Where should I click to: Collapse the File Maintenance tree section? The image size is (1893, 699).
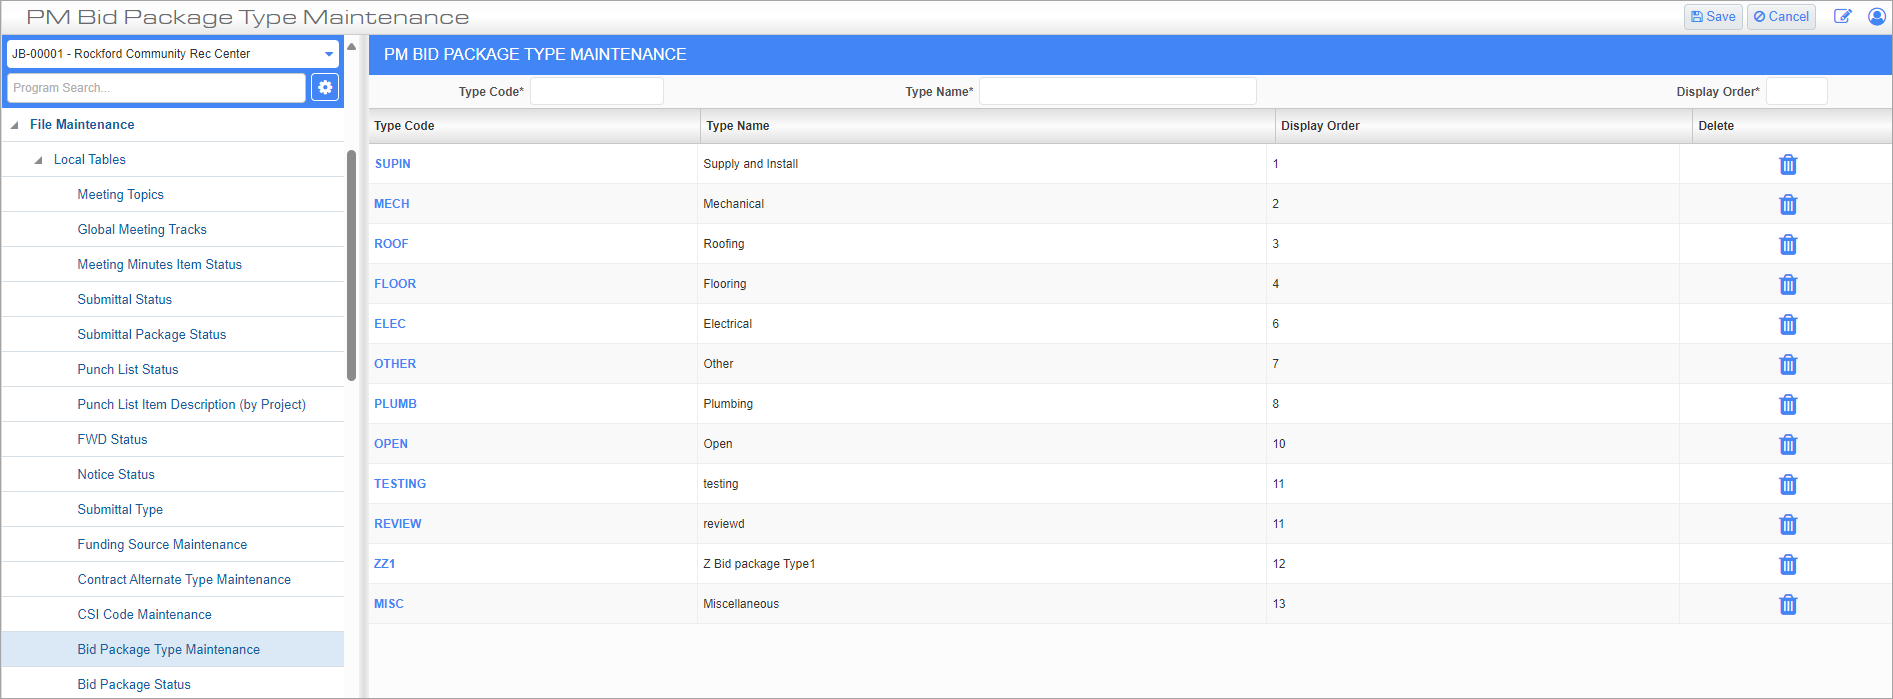14,125
